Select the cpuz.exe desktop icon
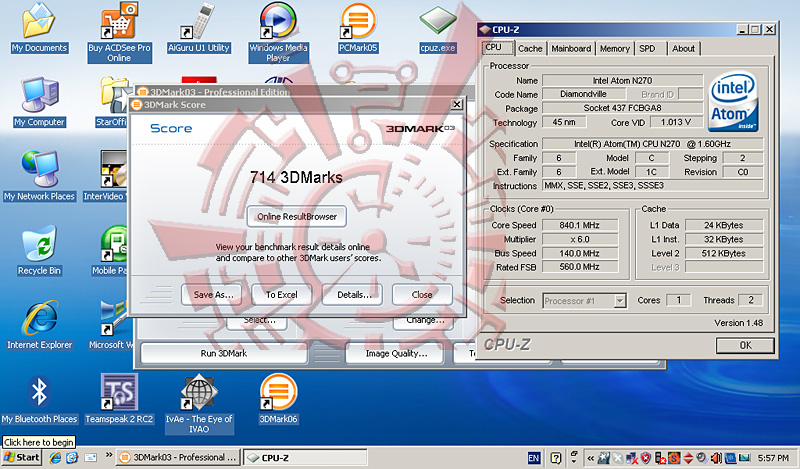Viewport: 800px width, 469px height. tap(437, 28)
